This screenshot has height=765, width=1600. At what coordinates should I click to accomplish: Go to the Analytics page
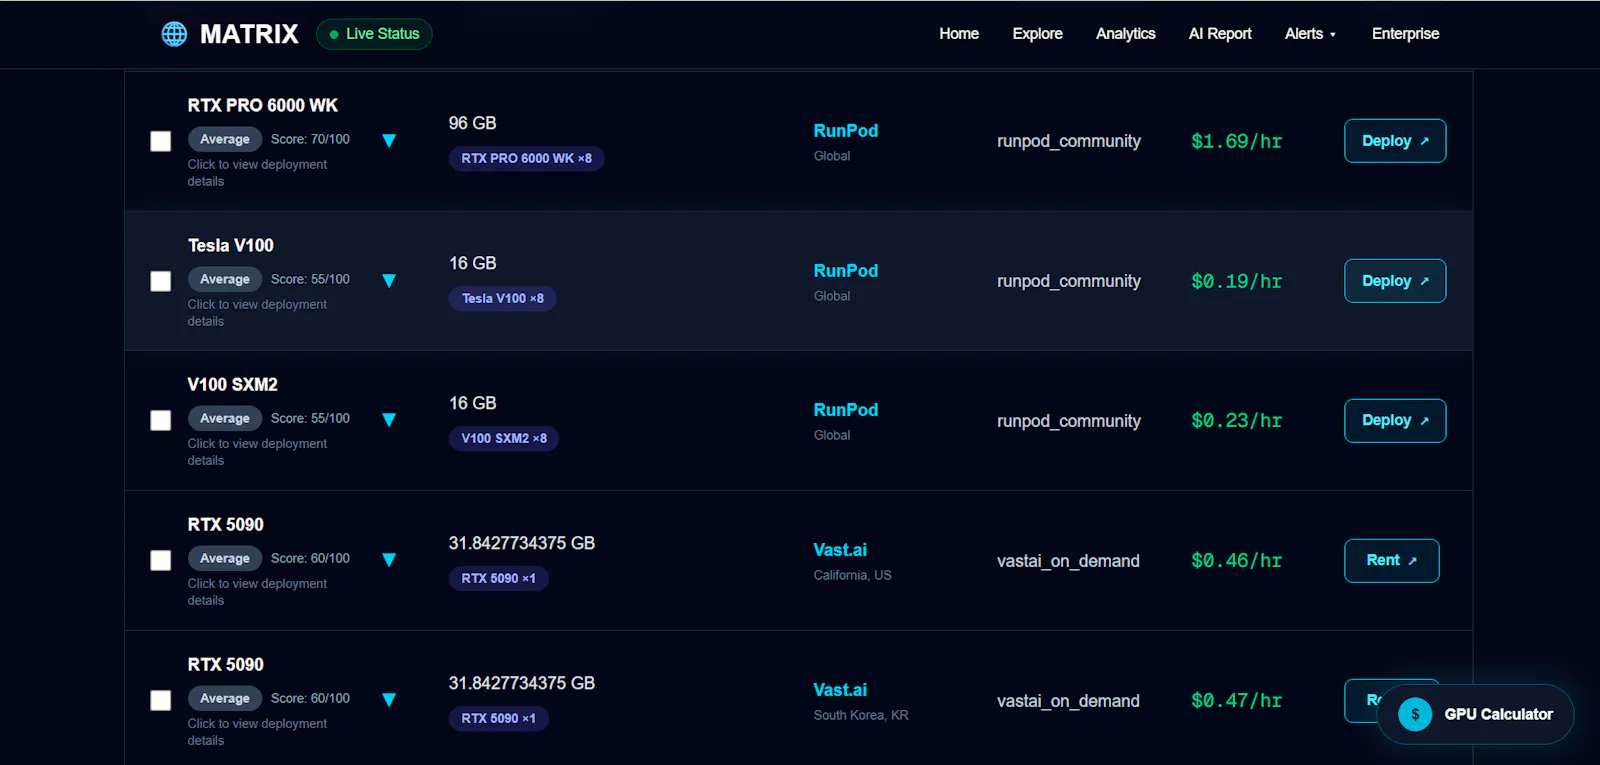(x=1125, y=34)
